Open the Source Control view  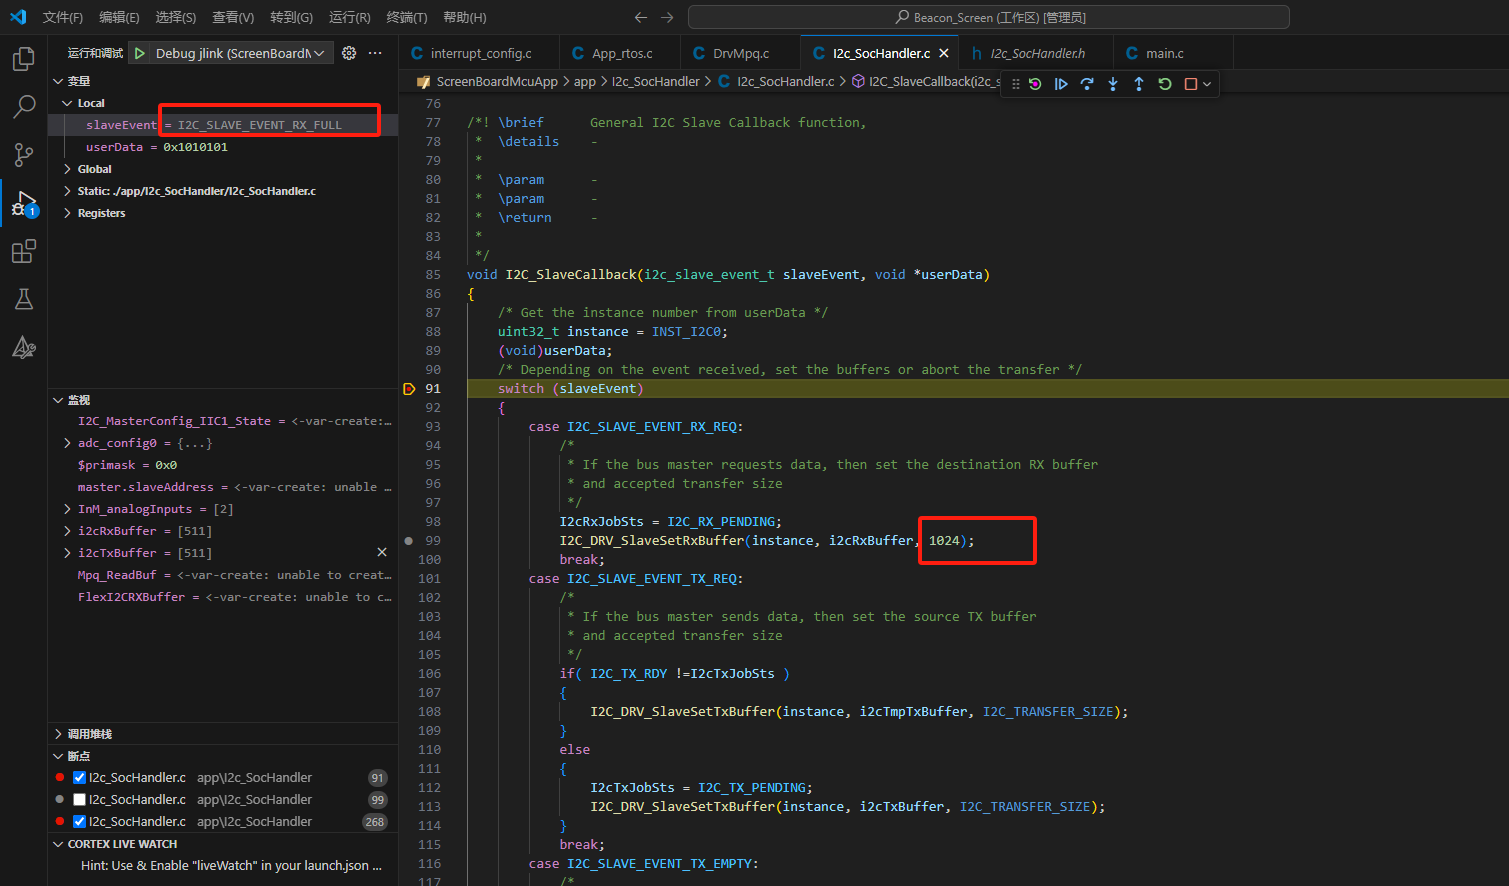(x=24, y=154)
